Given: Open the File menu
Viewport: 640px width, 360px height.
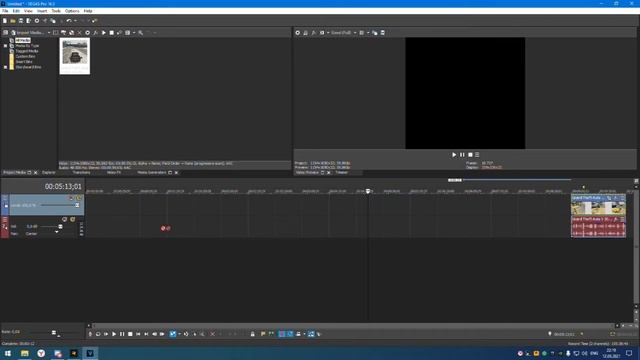Looking at the screenshot, I should click(x=5, y=11).
